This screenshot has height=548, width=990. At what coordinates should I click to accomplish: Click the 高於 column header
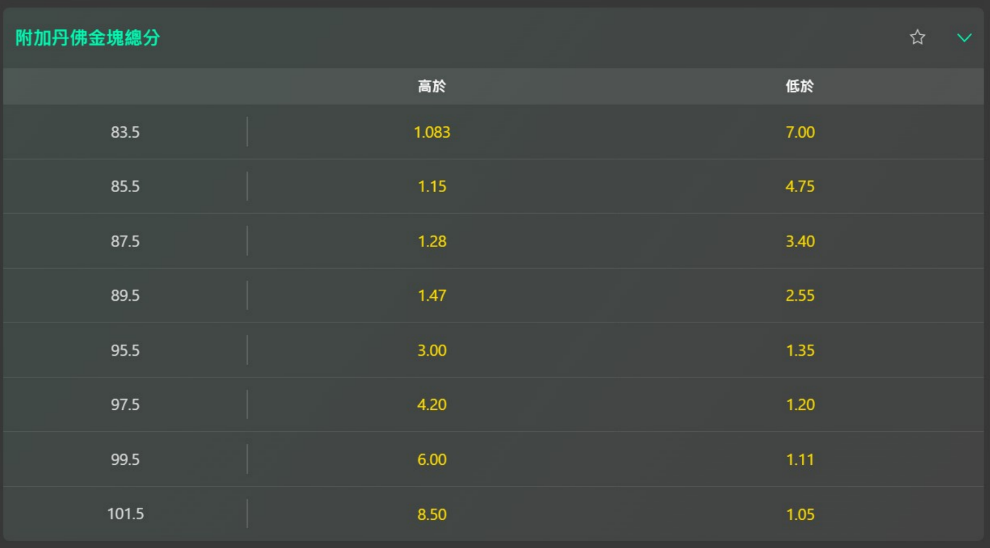click(432, 87)
